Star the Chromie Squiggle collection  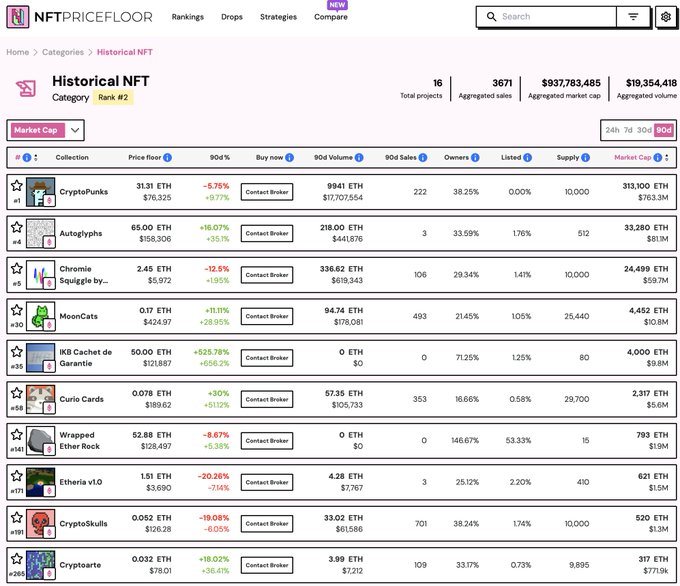click(x=17, y=268)
